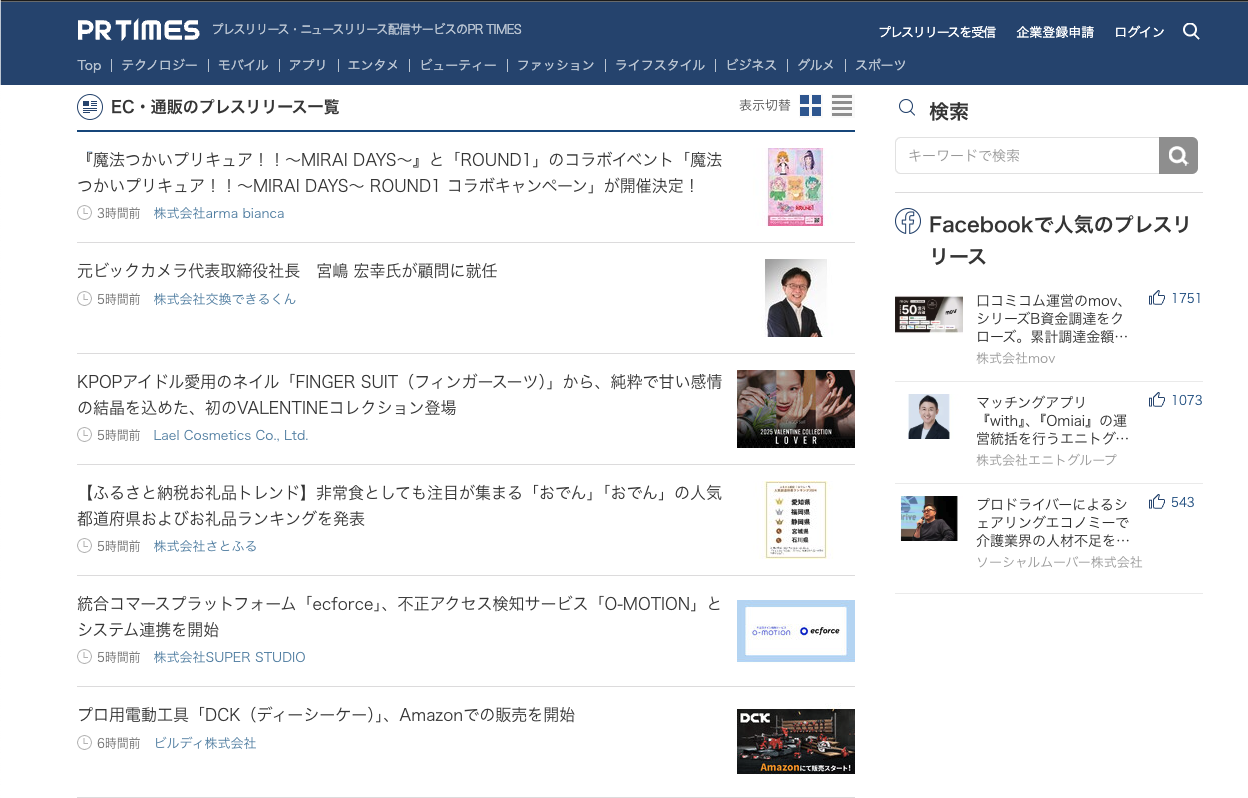Image resolution: width=1248 pixels, height=798 pixels.
Task: Open ビジネス category
Action: pyautogui.click(x=751, y=65)
